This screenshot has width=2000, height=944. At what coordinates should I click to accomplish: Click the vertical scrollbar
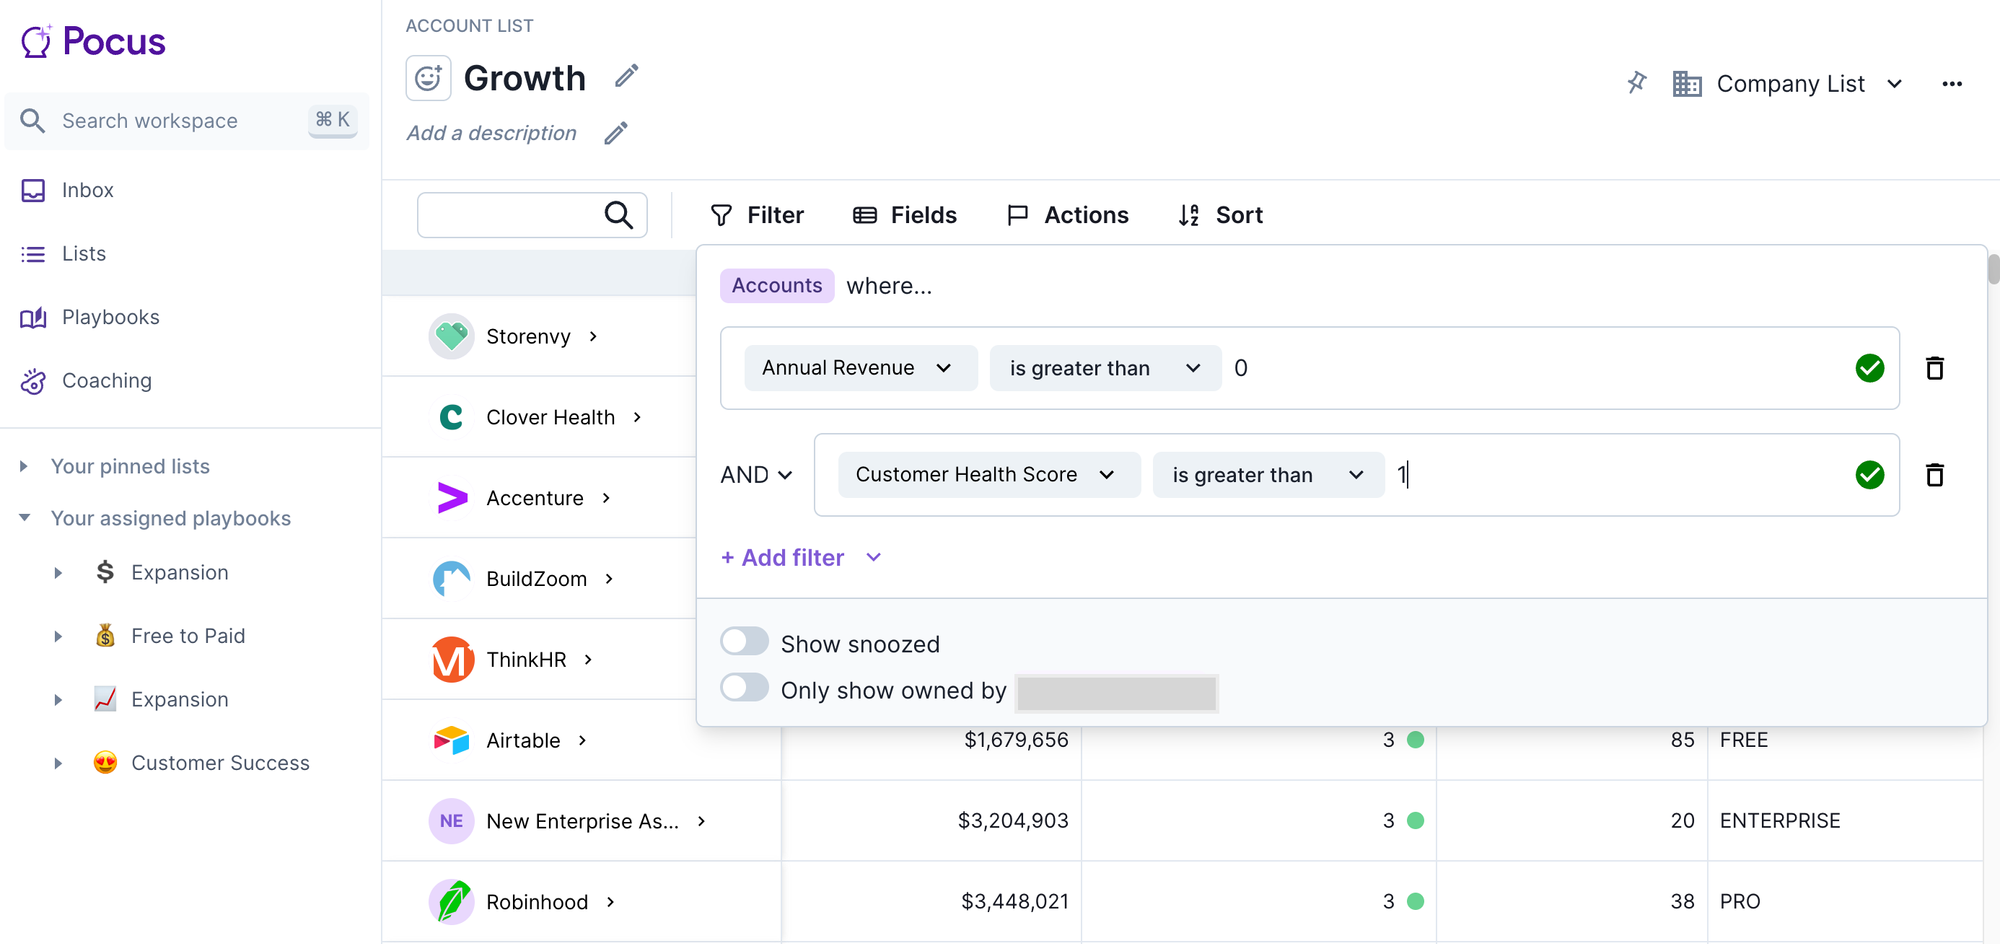click(1993, 270)
